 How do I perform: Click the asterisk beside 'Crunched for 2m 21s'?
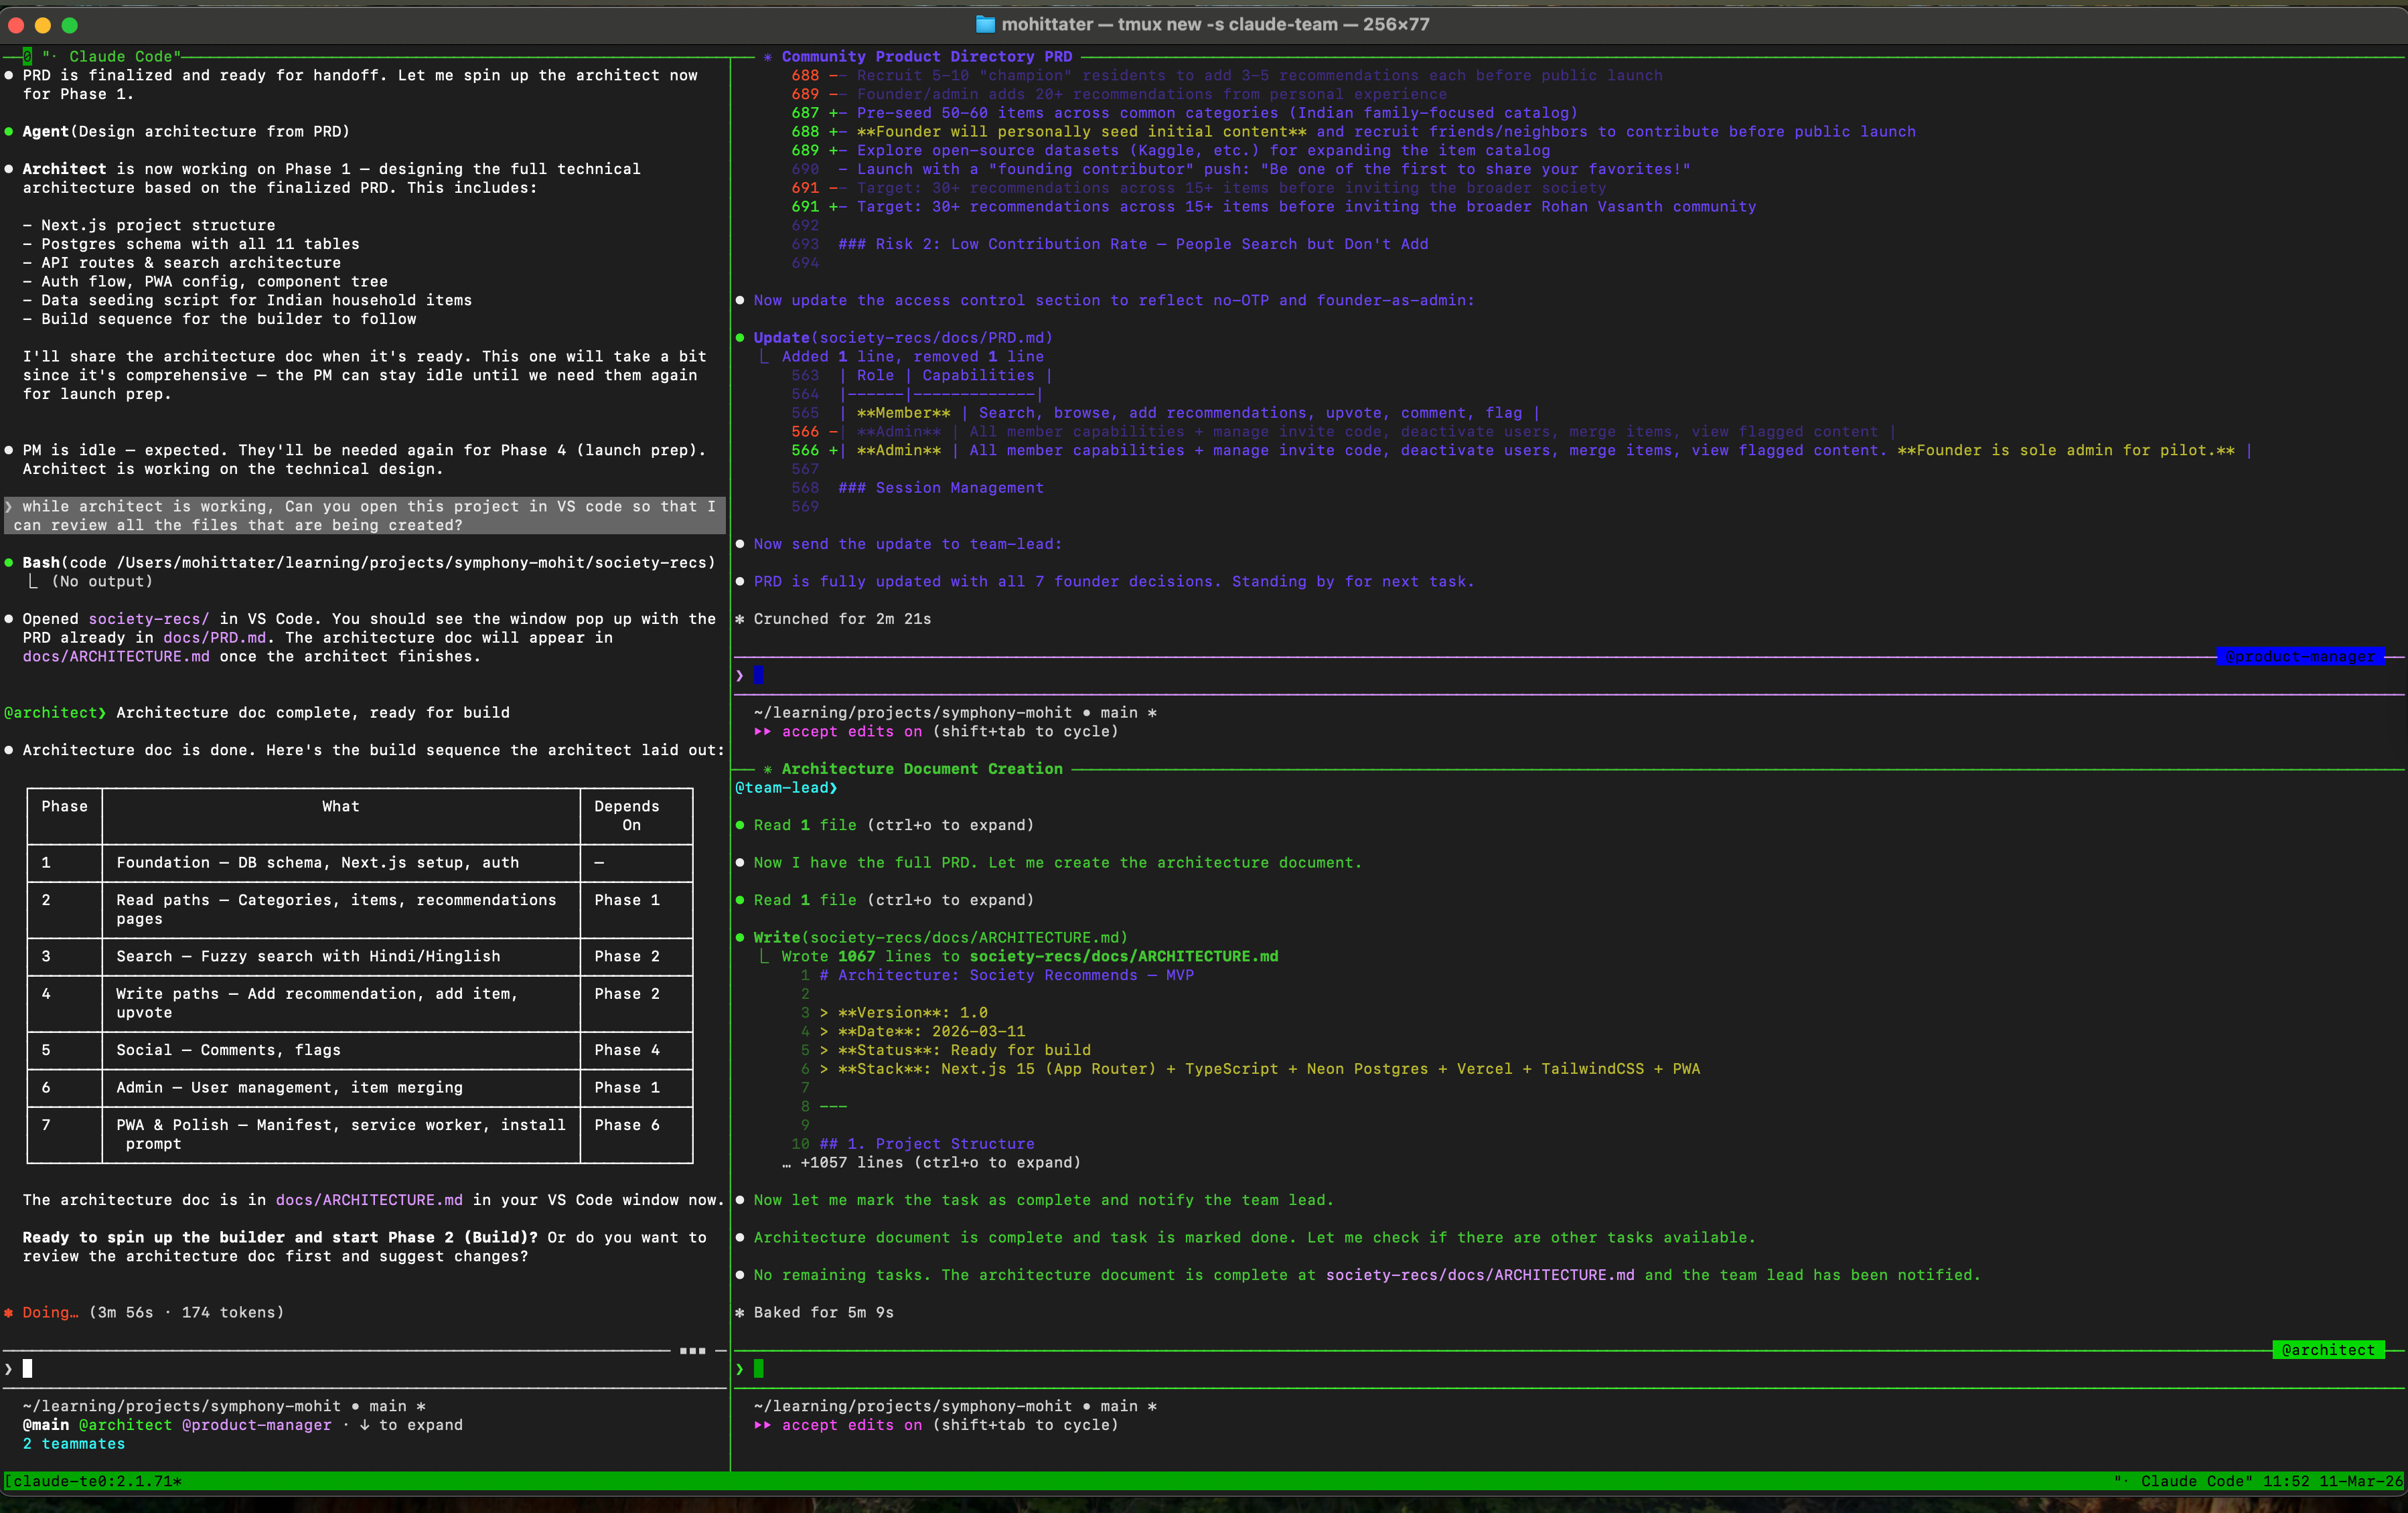[x=740, y=619]
